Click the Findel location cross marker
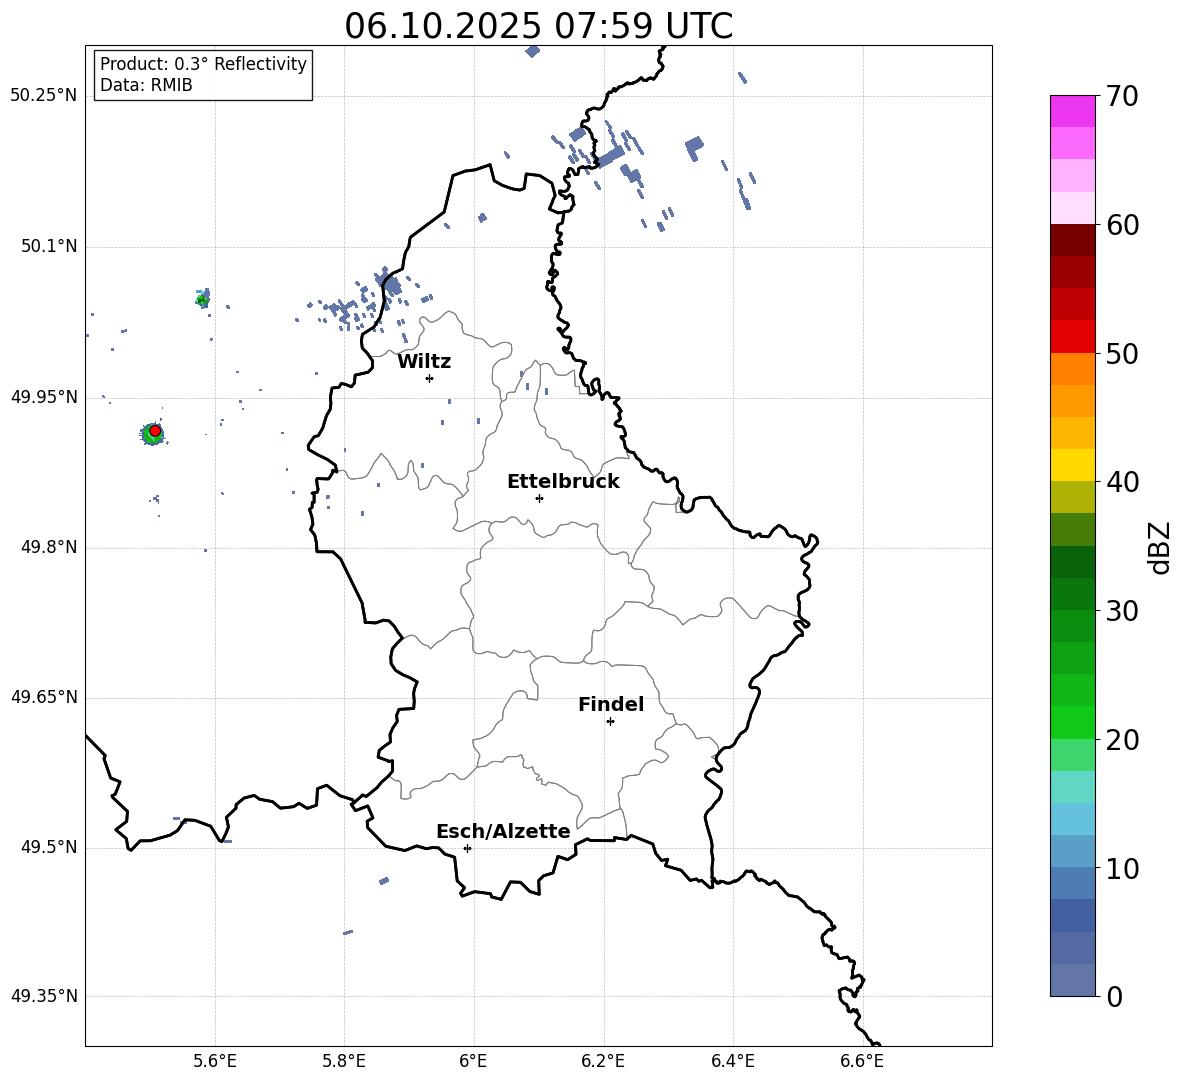This screenshot has width=1184, height=1081. (610, 722)
